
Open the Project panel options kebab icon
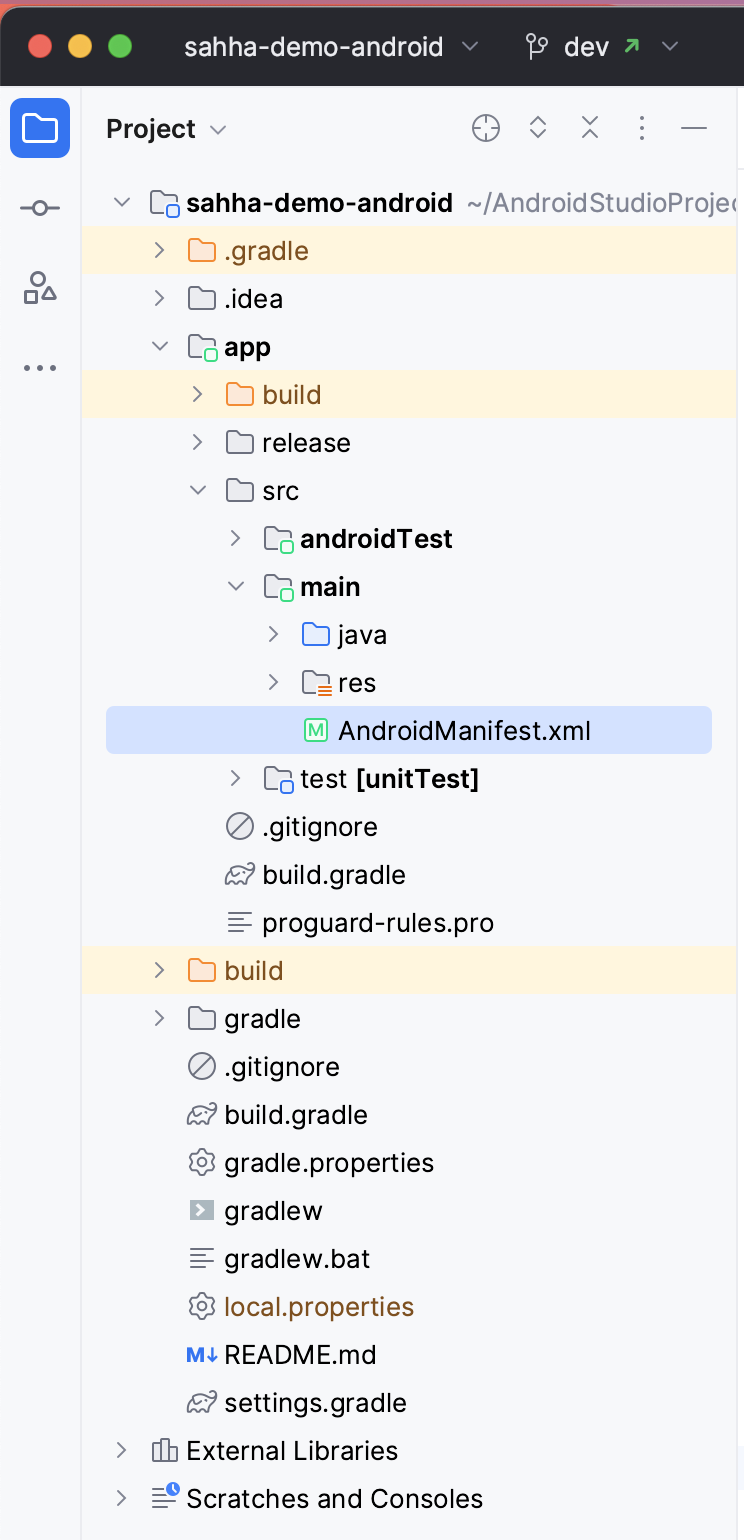pos(641,128)
